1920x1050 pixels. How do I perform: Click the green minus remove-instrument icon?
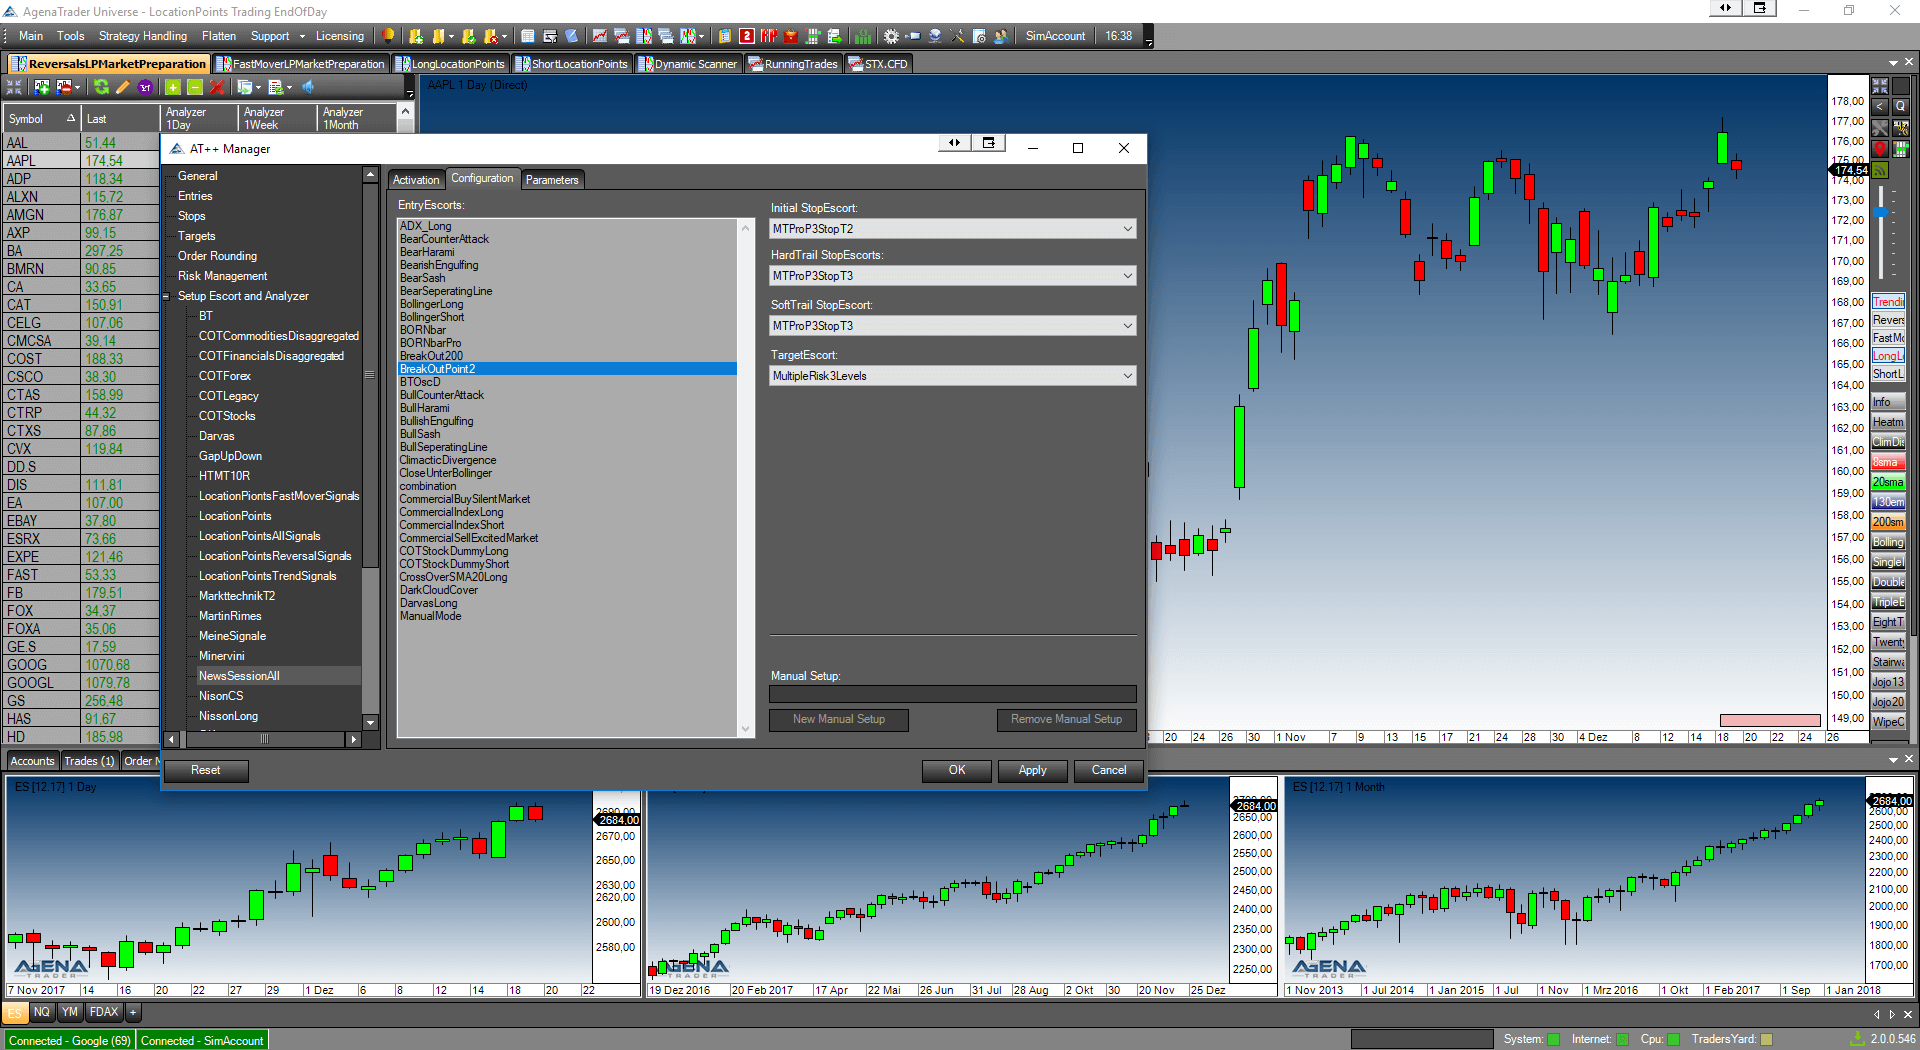click(x=195, y=87)
